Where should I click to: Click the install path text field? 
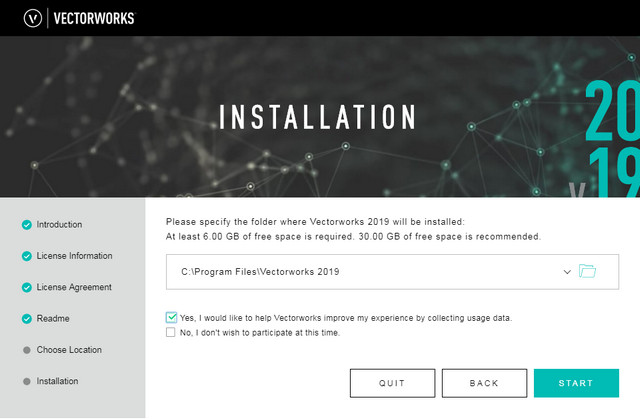pos(360,271)
